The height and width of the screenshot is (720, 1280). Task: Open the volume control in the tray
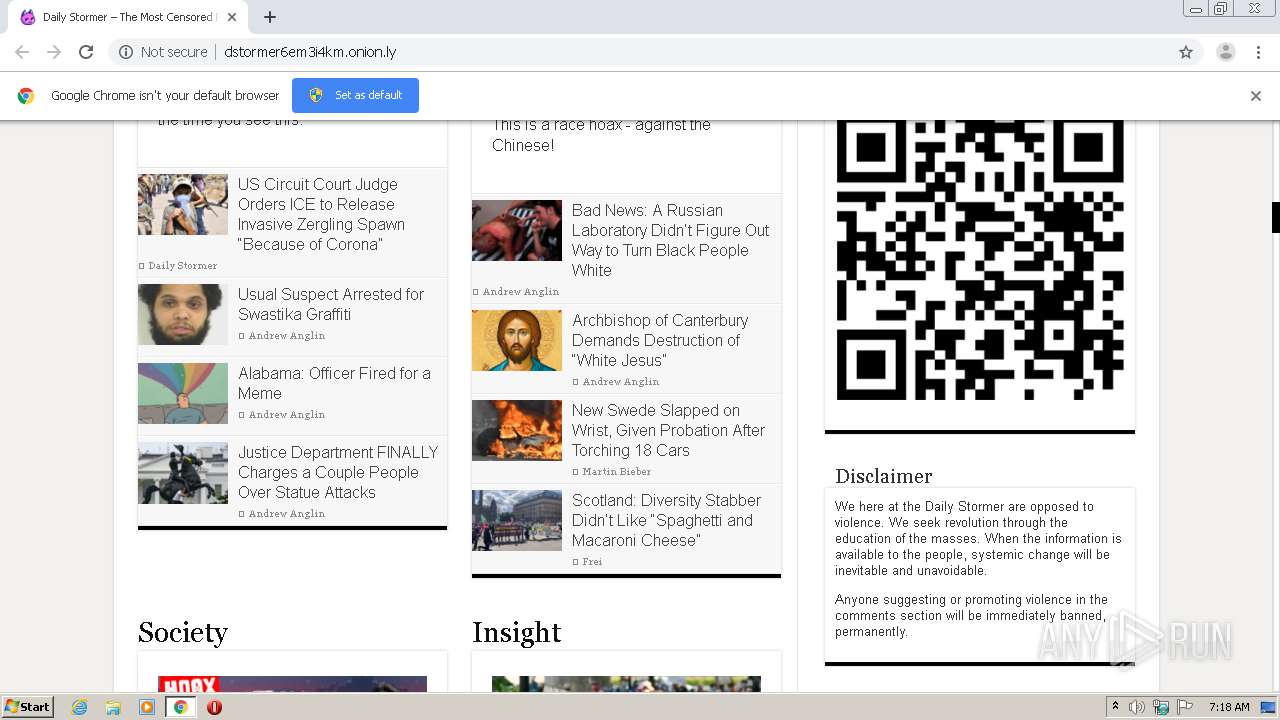coord(1137,707)
